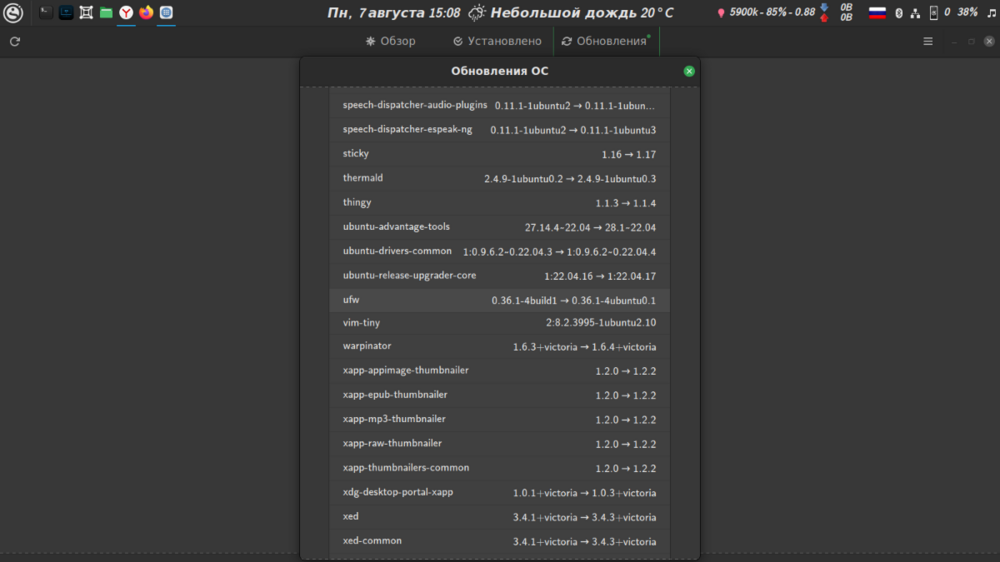Image resolution: width=1000 pixels, height=562 pixels.
Task: Select the vim-tiny package row
Action: point(499,323)
